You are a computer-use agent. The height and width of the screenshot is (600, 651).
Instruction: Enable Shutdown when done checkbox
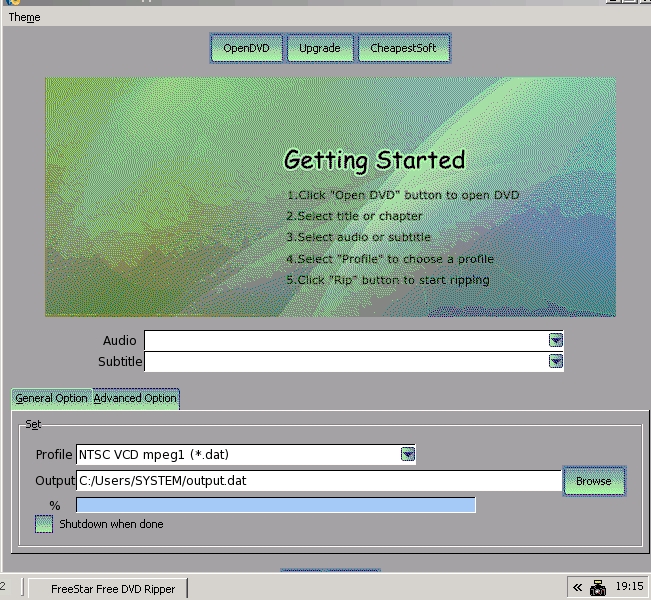44,524
